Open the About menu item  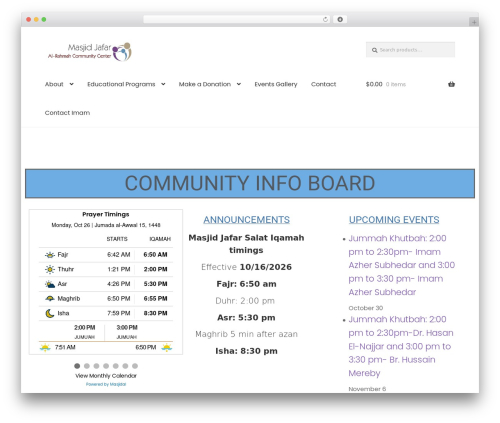54,84
